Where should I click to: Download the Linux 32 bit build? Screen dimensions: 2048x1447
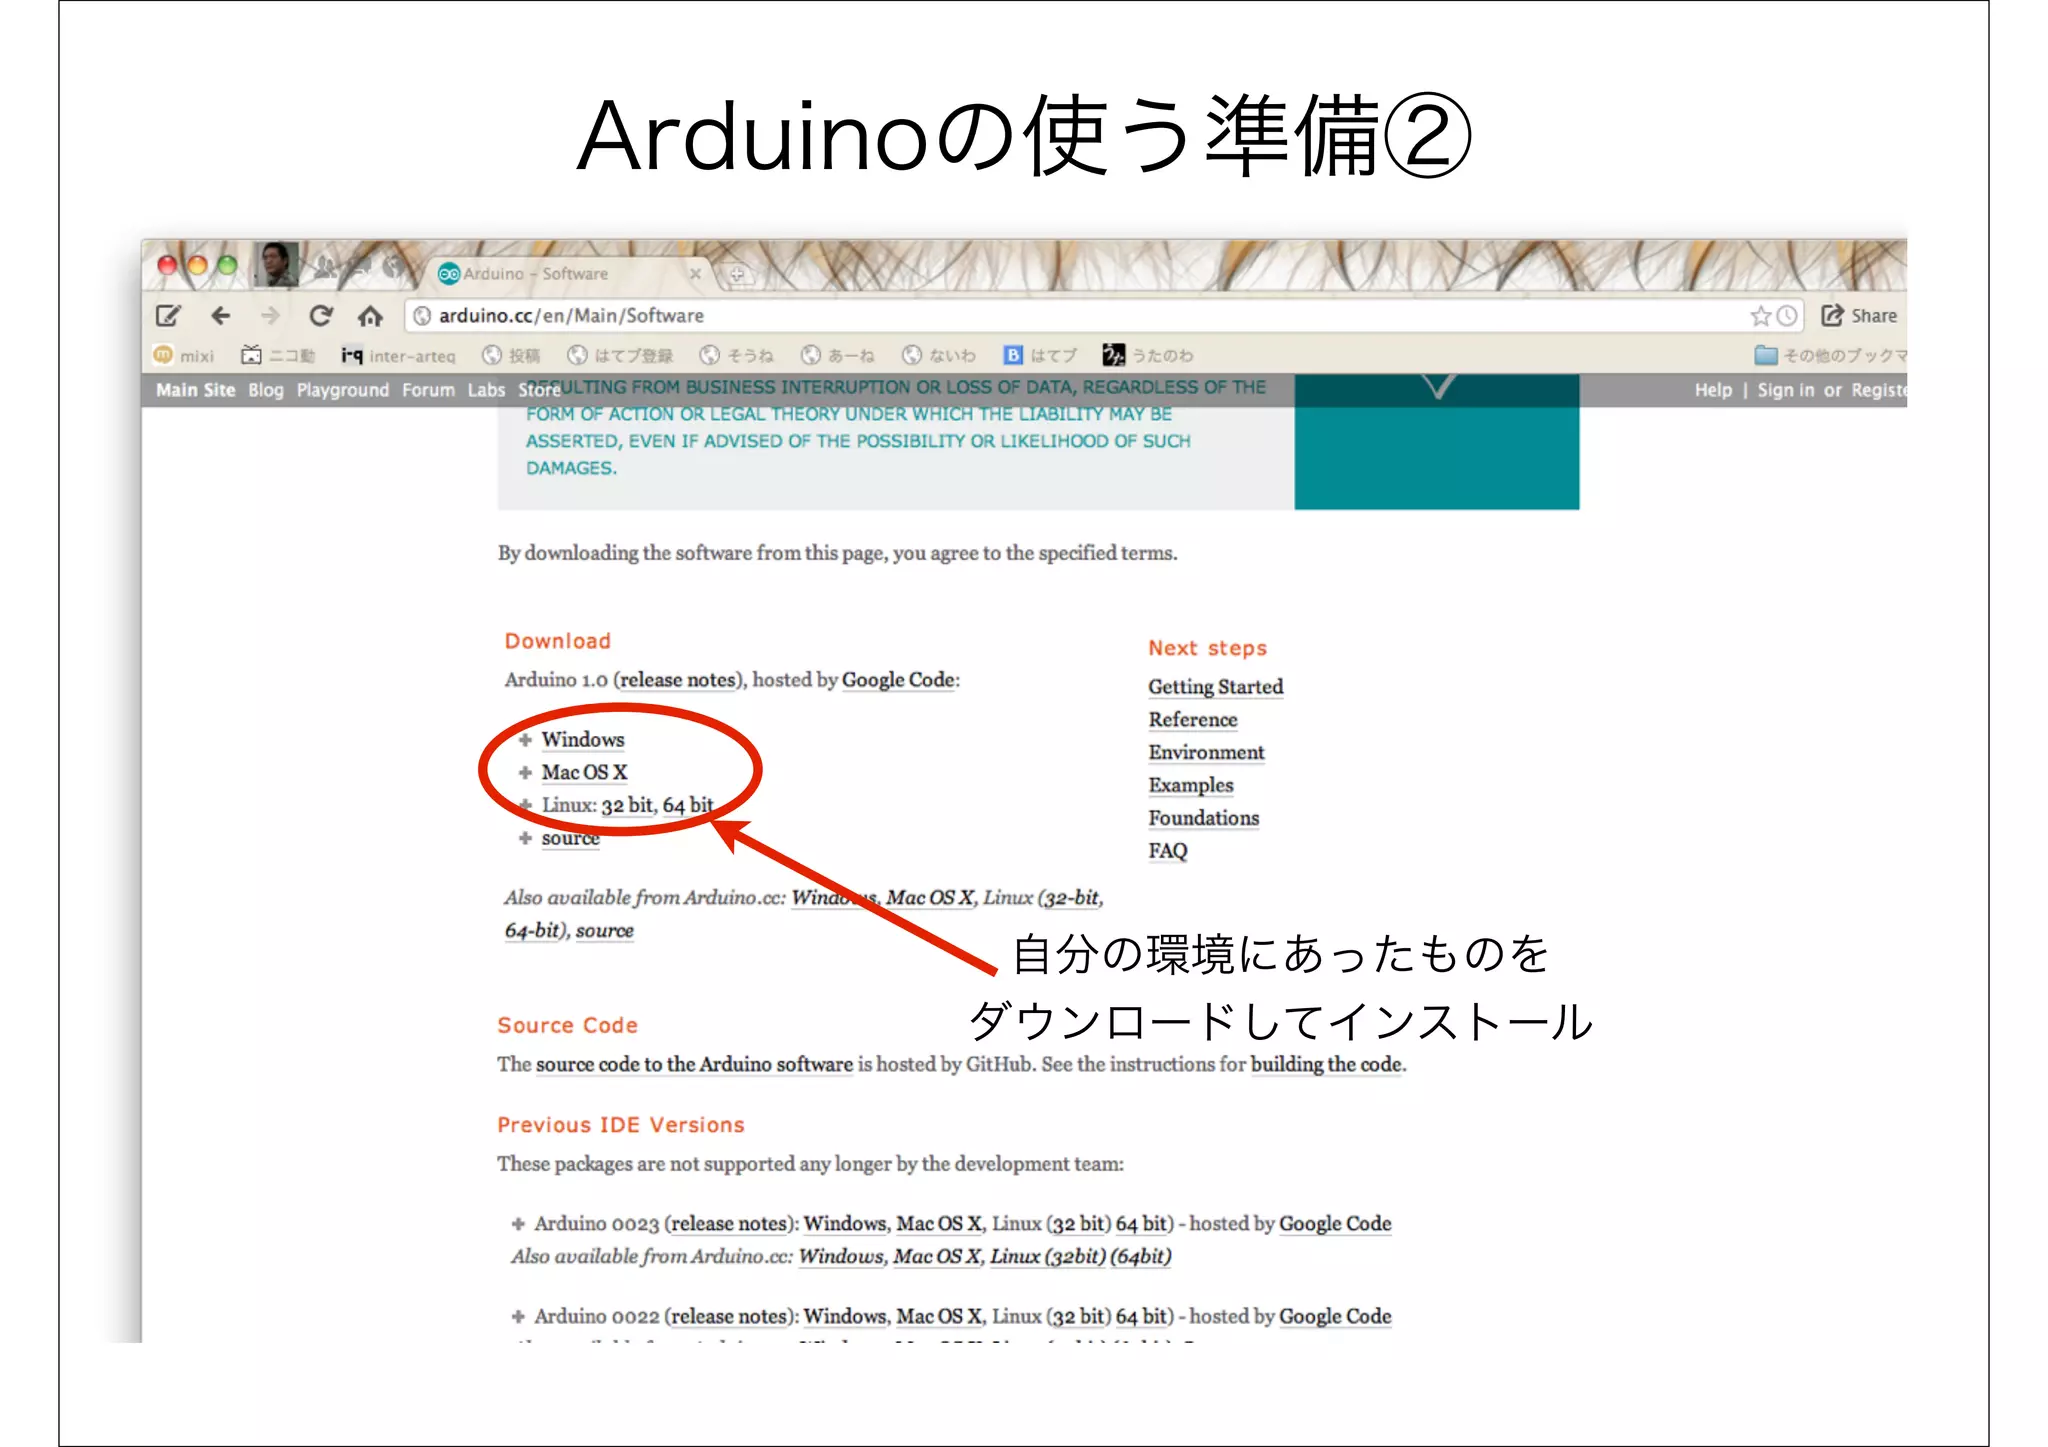click(627, 805)
